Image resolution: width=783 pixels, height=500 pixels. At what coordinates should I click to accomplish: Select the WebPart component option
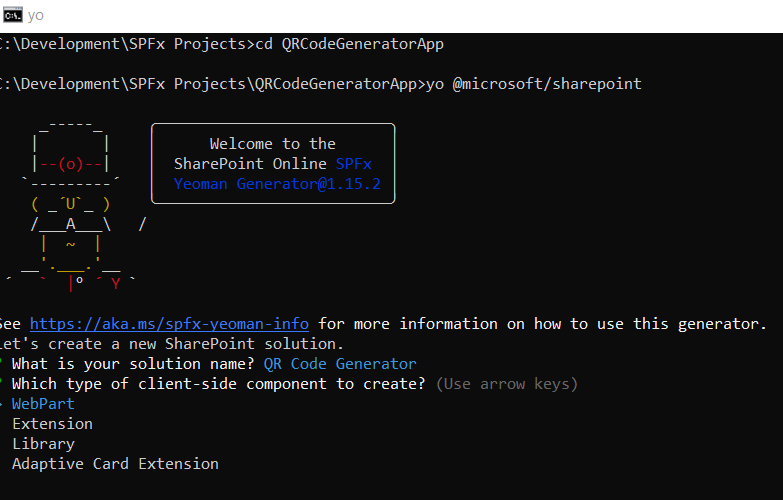(x=43, y=404)
